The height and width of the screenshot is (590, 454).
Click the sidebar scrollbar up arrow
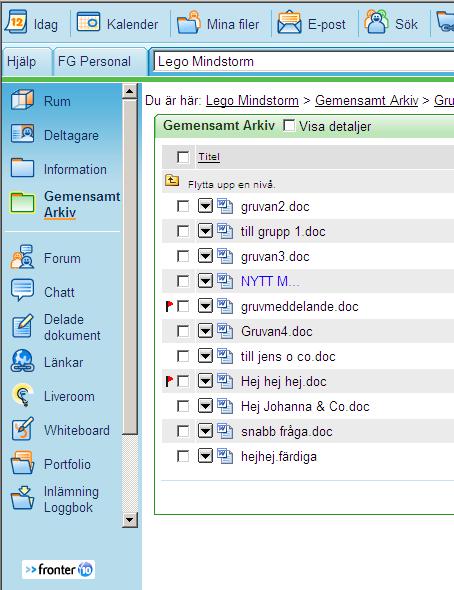click(x=129, y=91)
